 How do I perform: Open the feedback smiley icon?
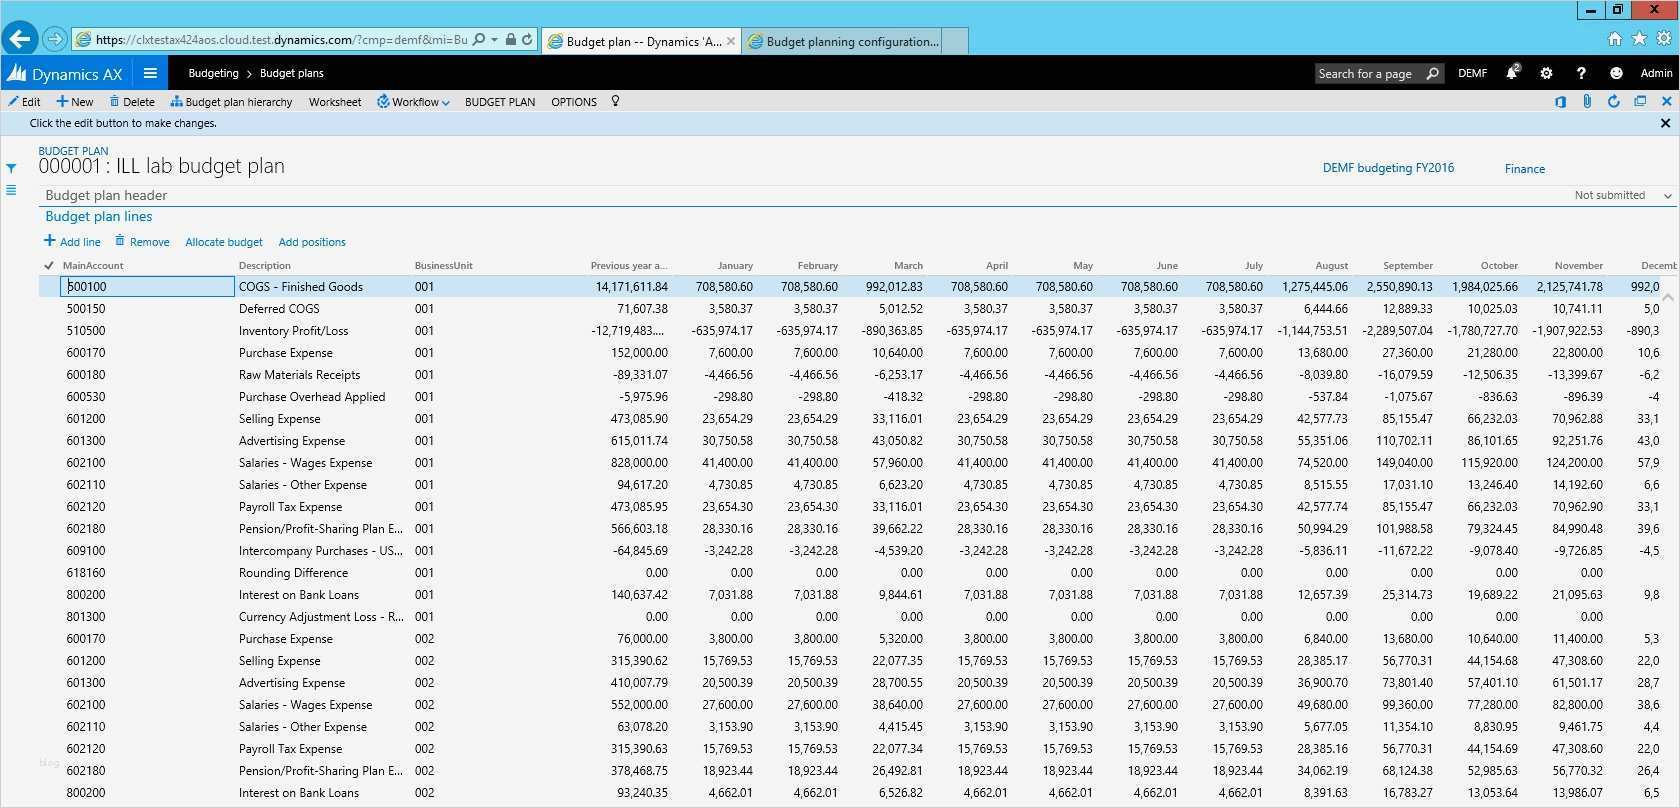click(1616, 73)
